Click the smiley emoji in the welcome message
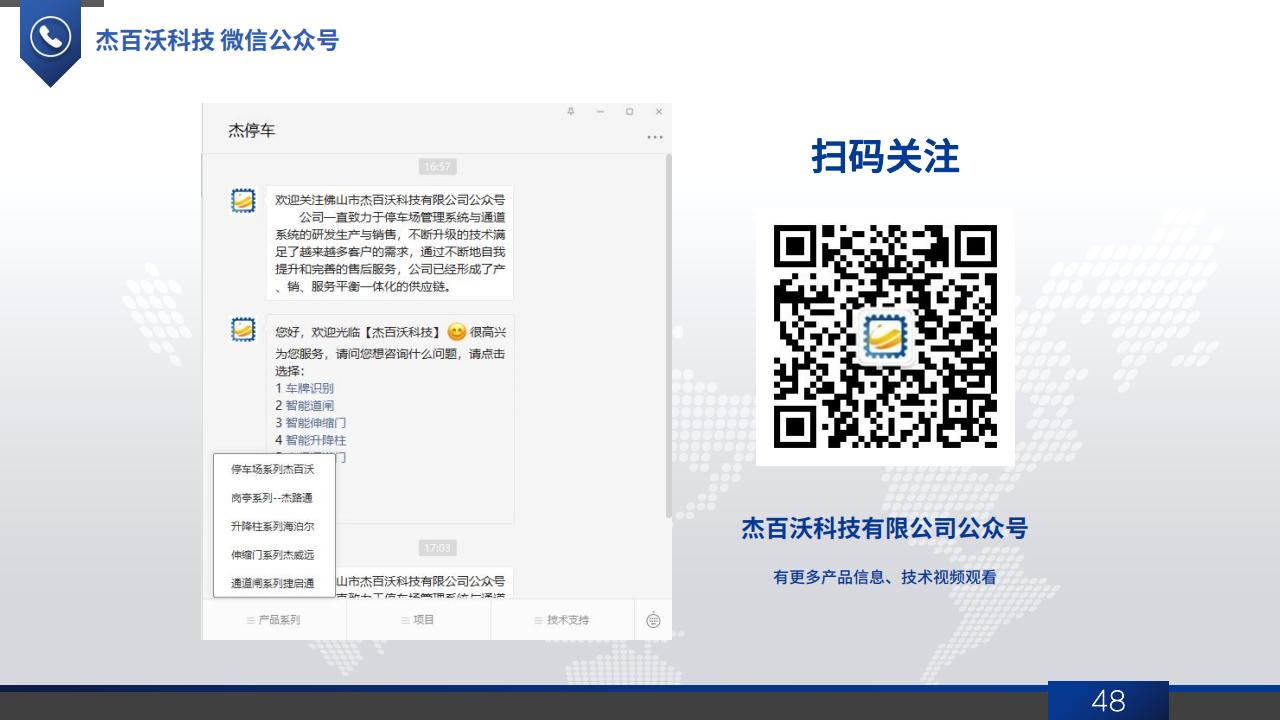Screen dimensions: 1280x720 click(x=457, y=332)
